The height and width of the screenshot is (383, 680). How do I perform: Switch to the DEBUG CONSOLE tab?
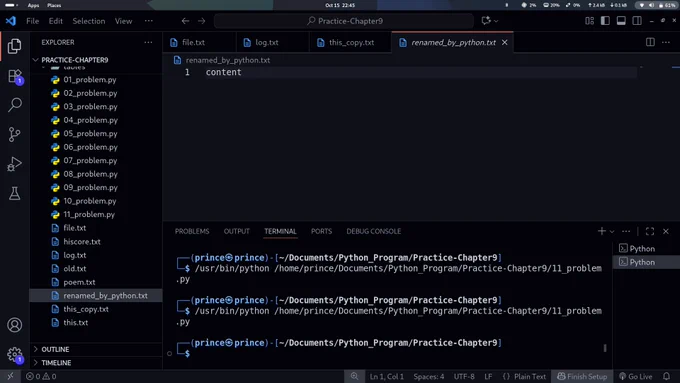pyautogui.click(x=373, y=231)
